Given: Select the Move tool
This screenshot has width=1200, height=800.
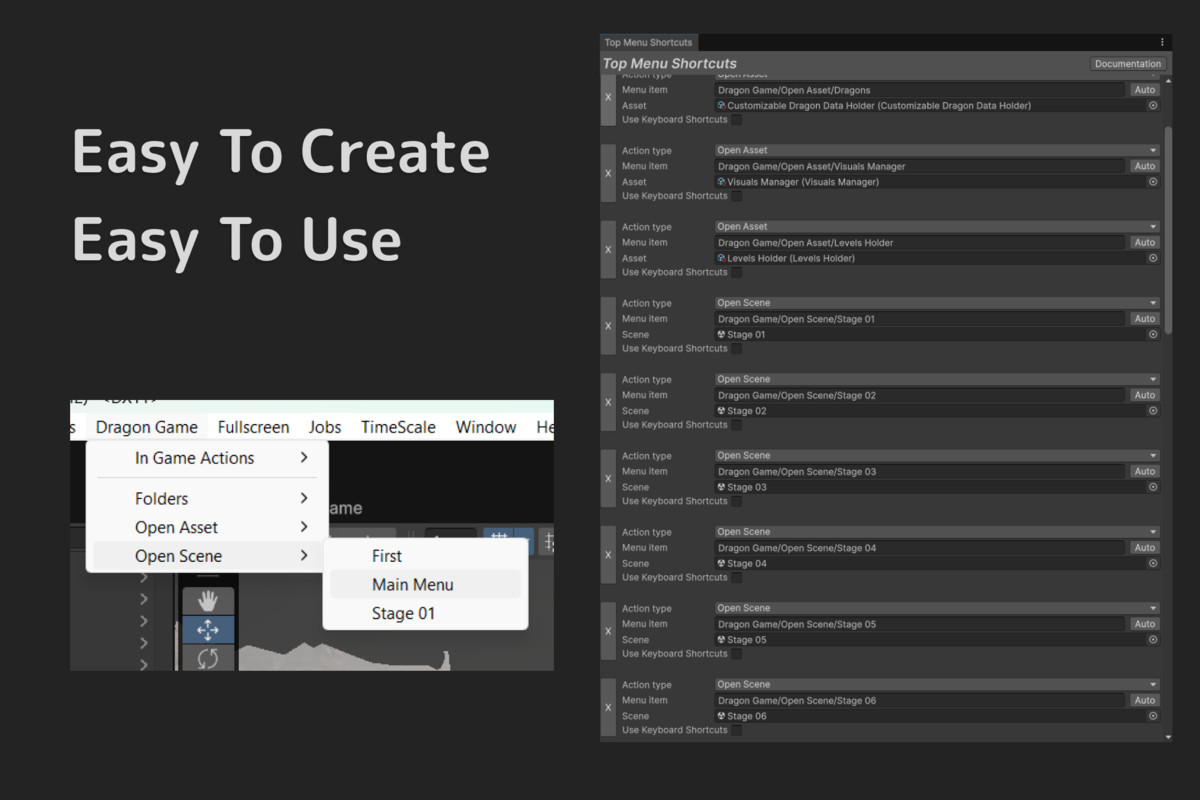Looking at the screenshot, I should pyautogui.click(x=207, y=629).
